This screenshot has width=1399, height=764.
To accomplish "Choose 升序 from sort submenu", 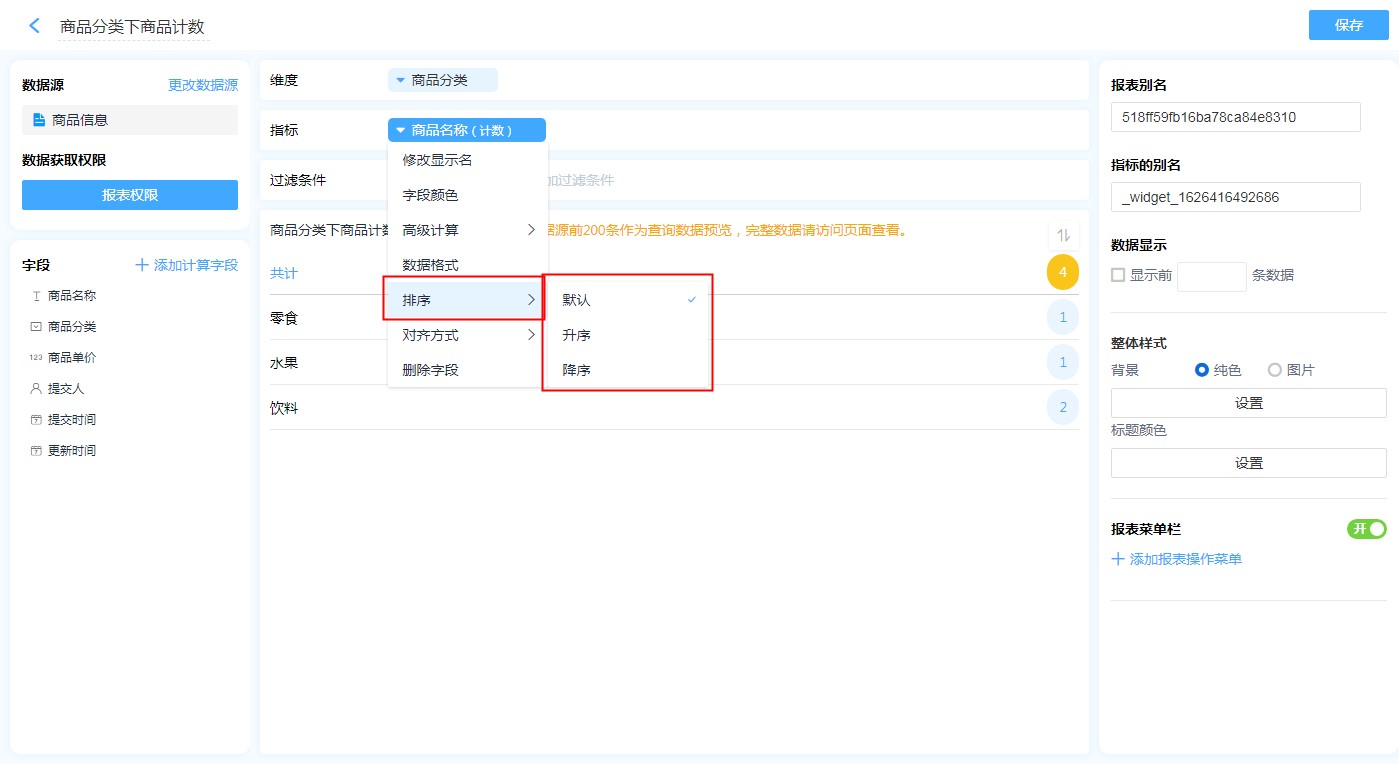I will point(577,335).
